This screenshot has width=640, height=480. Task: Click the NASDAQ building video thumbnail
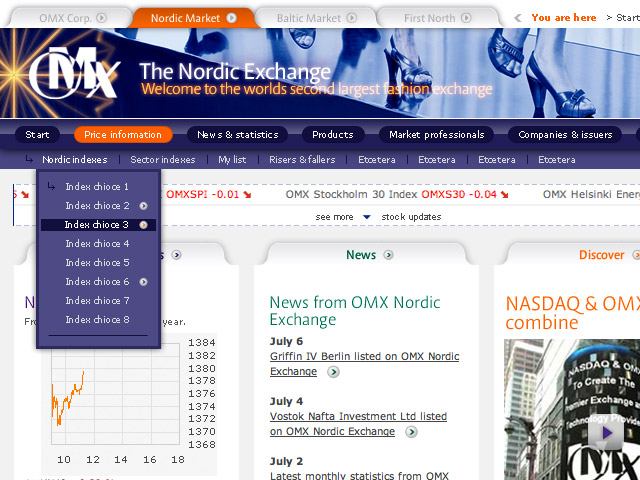point(572,409)
